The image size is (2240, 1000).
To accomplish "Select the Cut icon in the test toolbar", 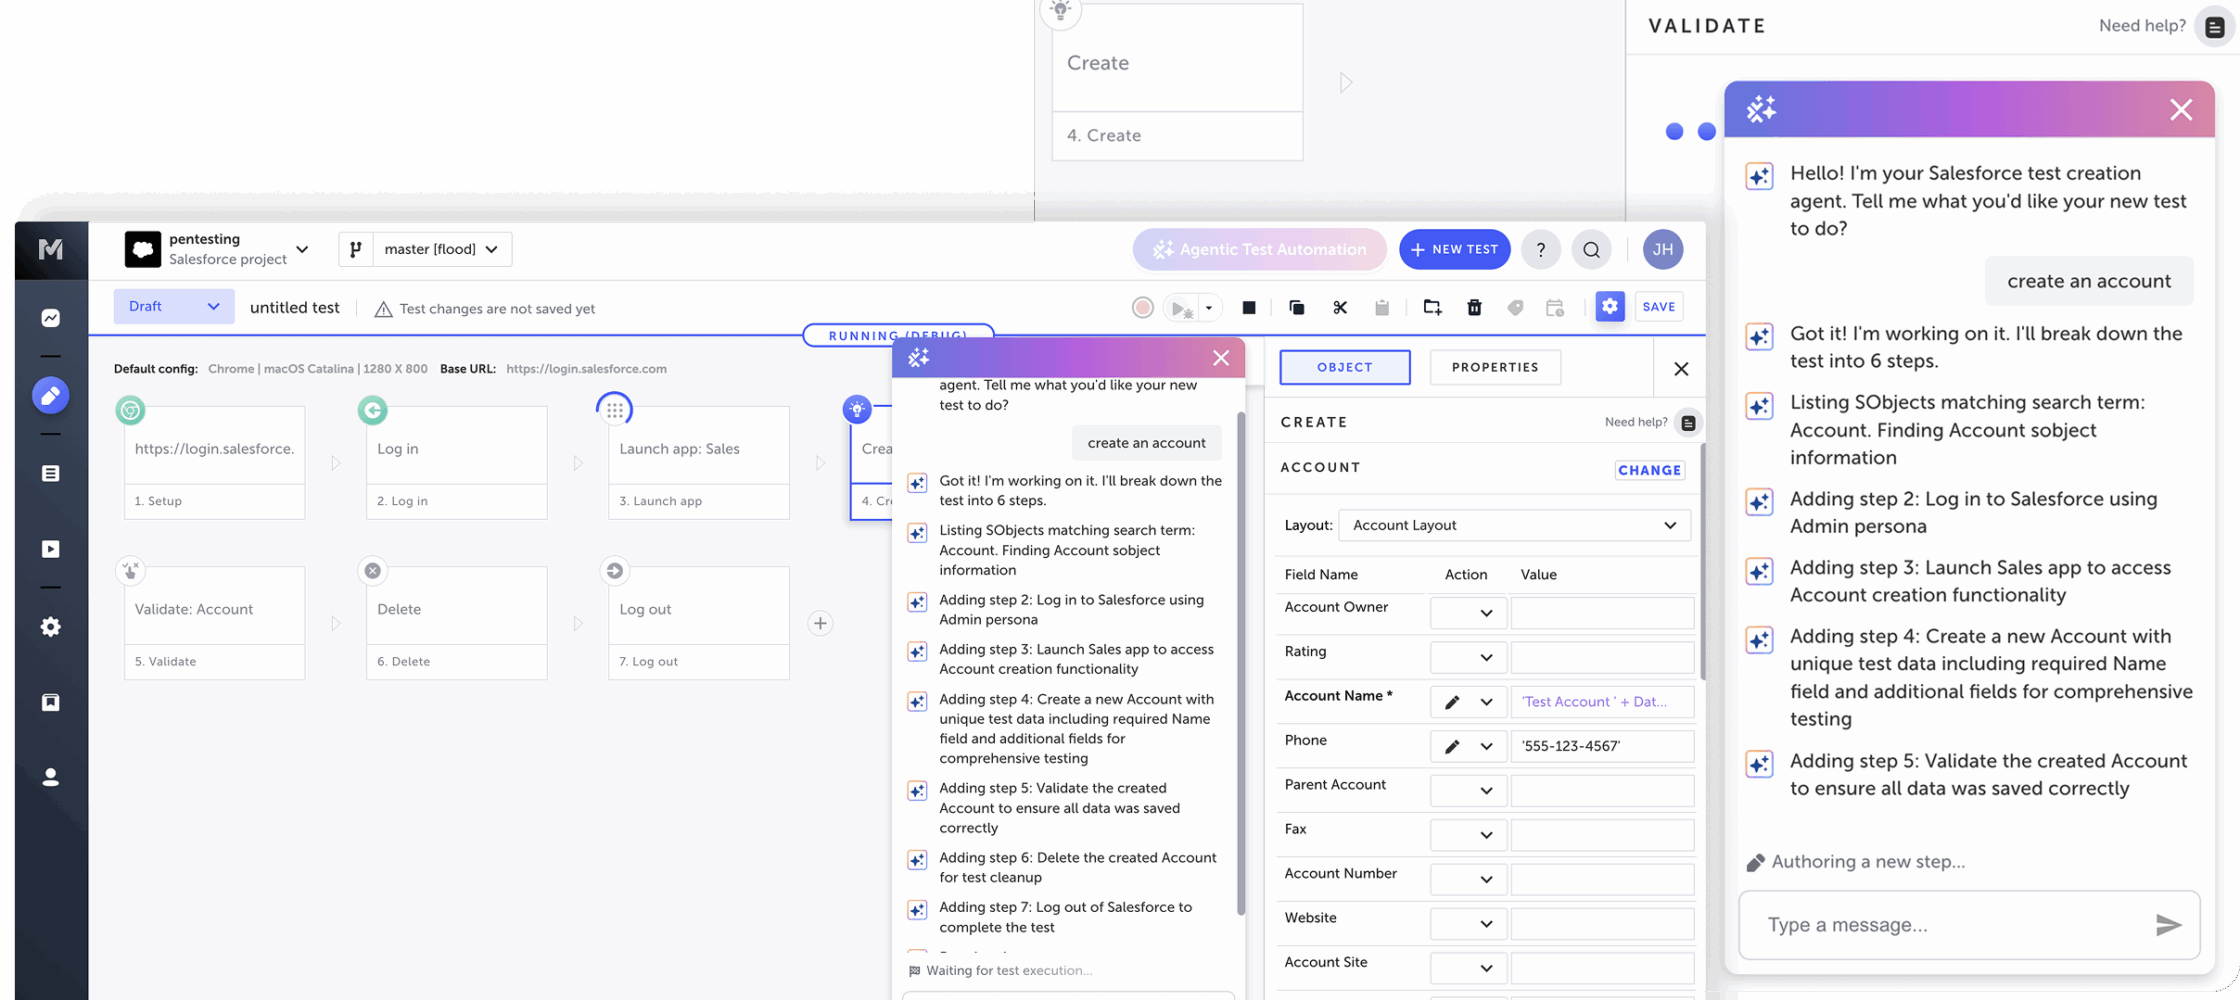I will tap(1340, 307).
